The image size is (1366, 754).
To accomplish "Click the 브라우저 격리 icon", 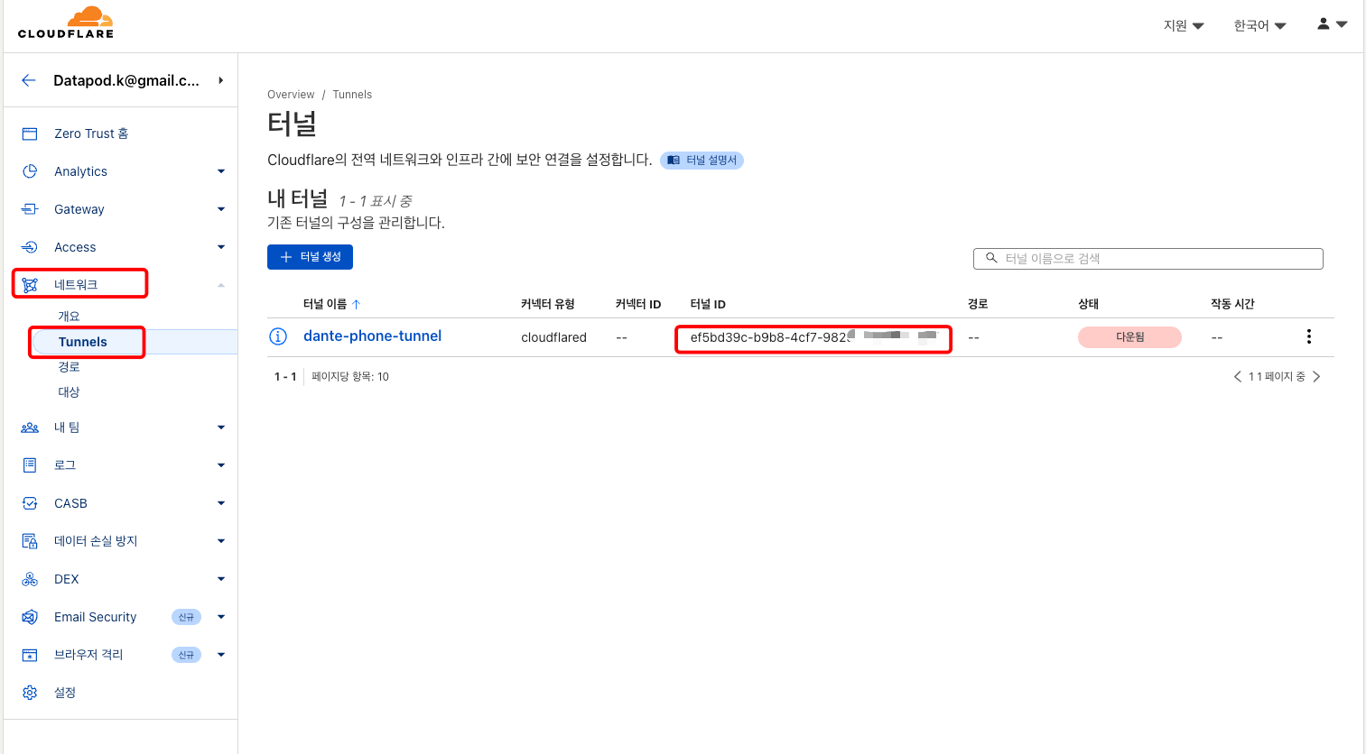I will point(30,655).
